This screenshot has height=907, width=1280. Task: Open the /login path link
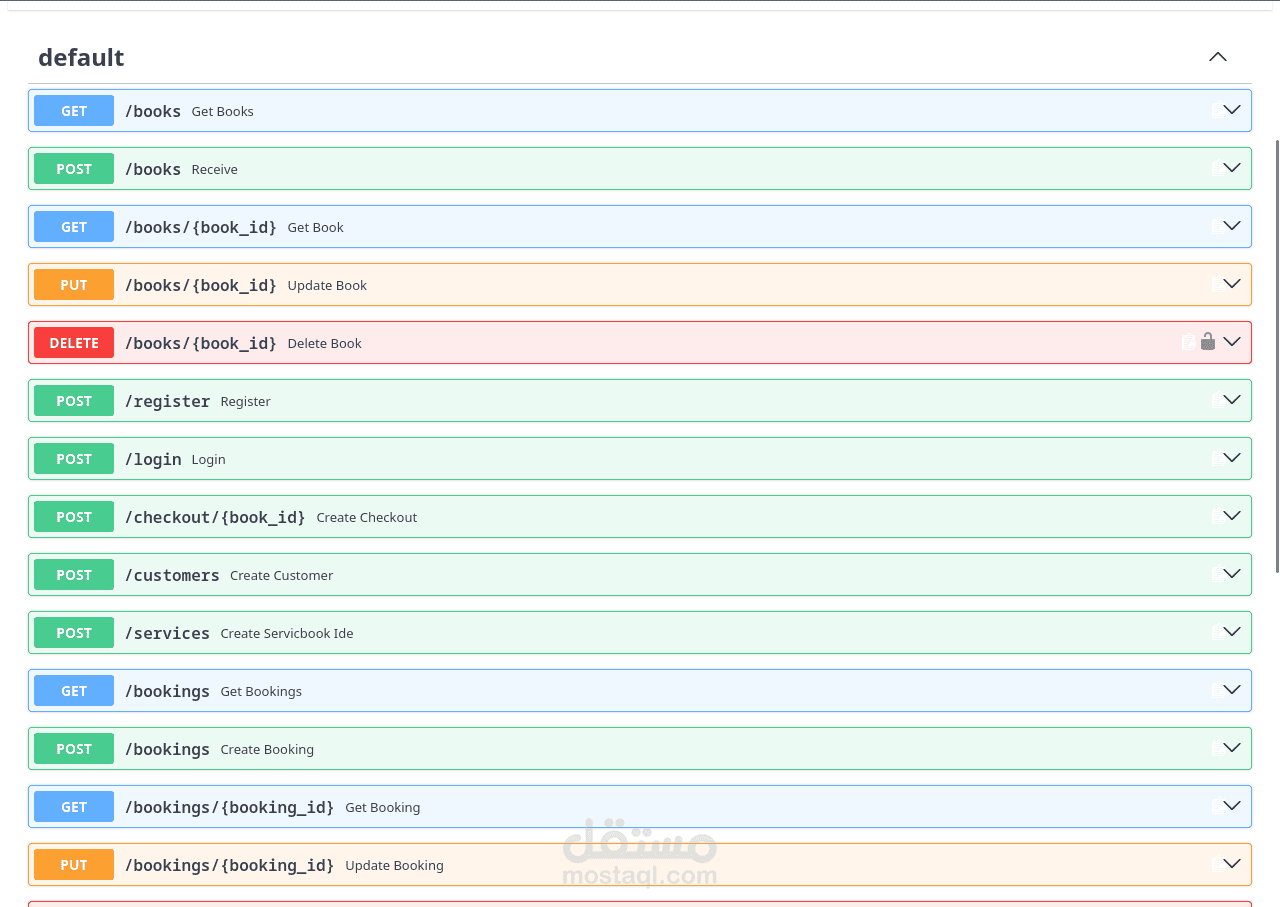point(153,459)
